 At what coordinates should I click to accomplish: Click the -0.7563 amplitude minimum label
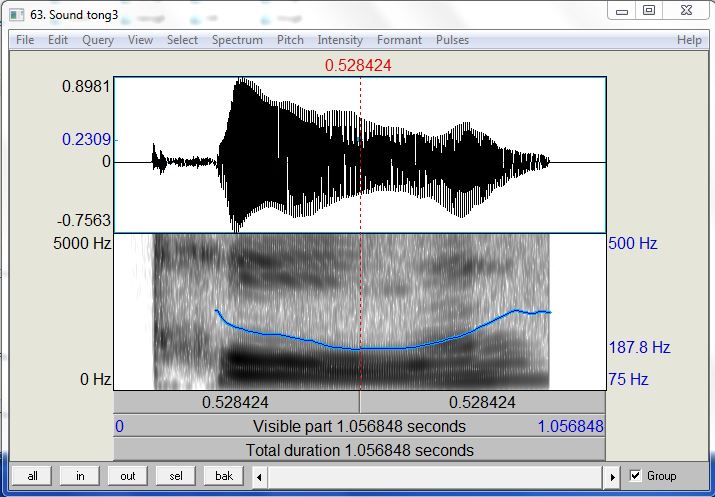(x=84, y=221)
